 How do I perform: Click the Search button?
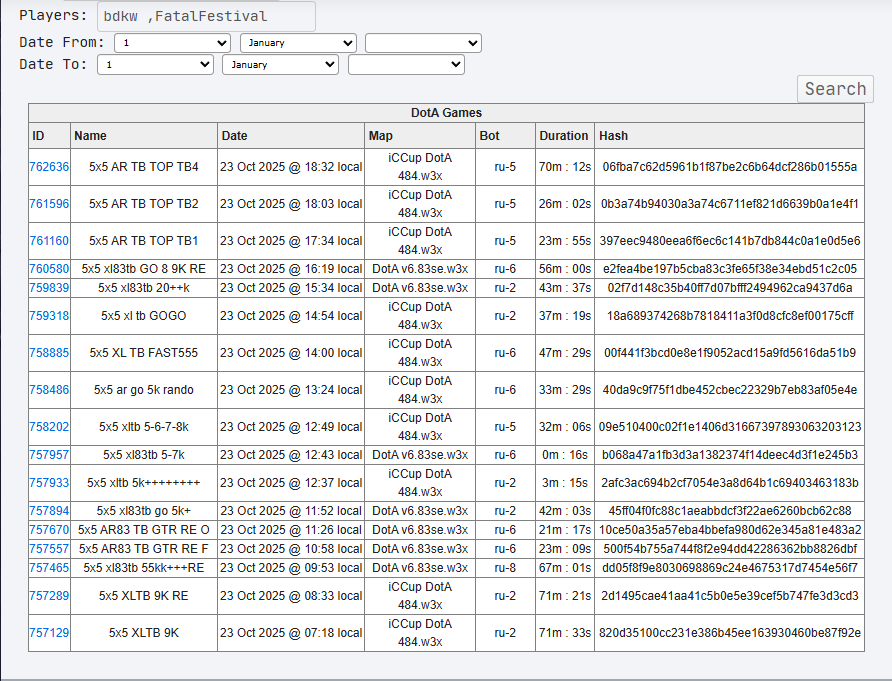835,89
